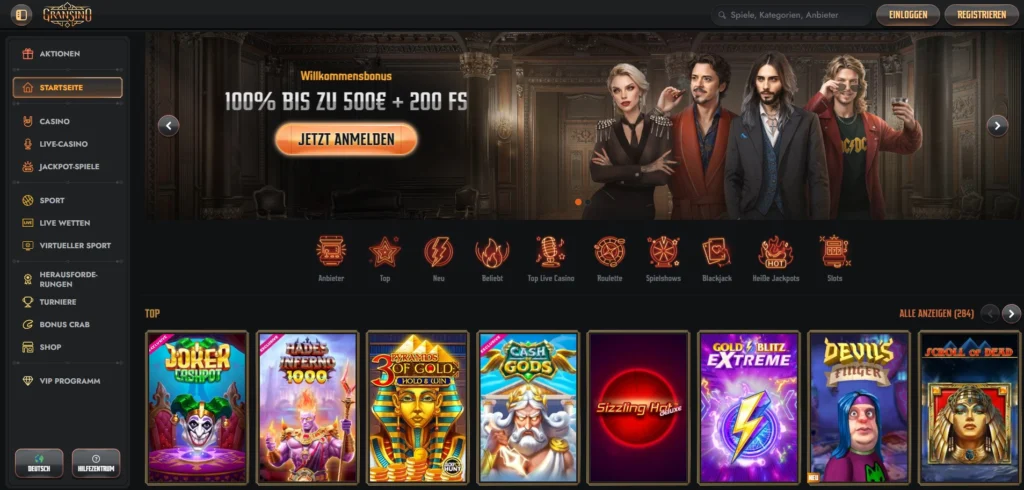Open the Spielshows category icon
The image size is (1024, 490).
pyautogui.click(x=663, y=251)
